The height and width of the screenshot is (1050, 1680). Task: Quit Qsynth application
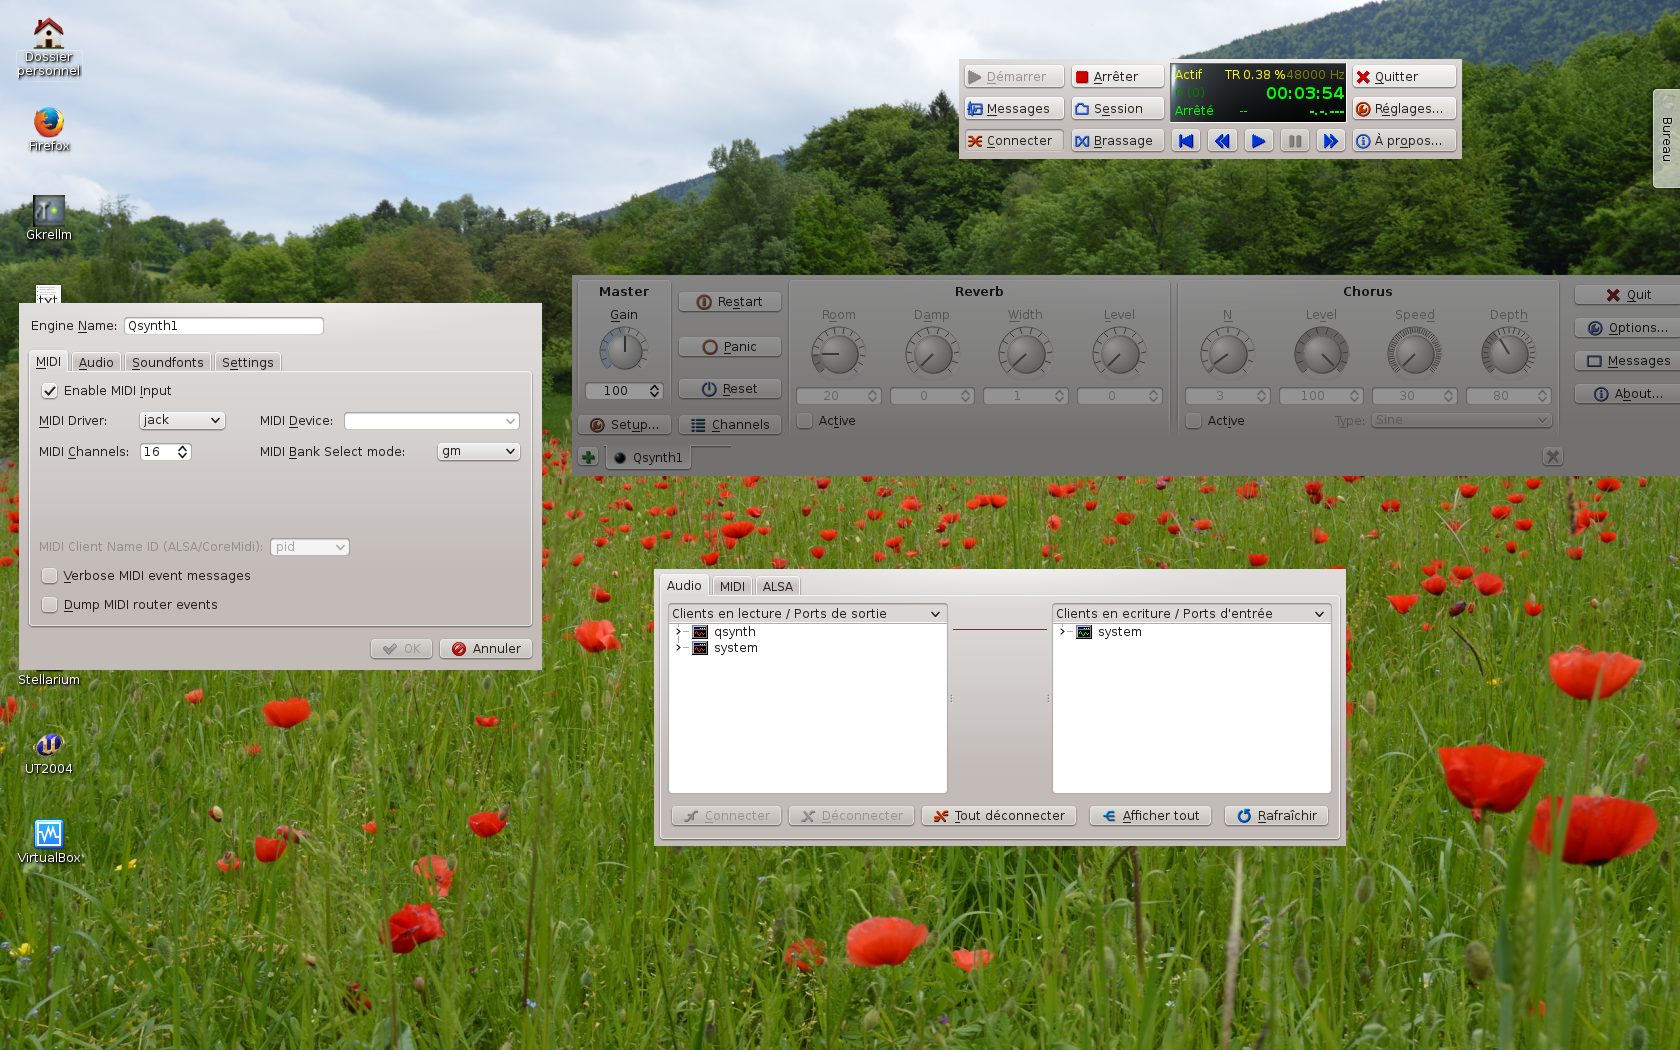pyautogui.click(x=1628, y=295)
